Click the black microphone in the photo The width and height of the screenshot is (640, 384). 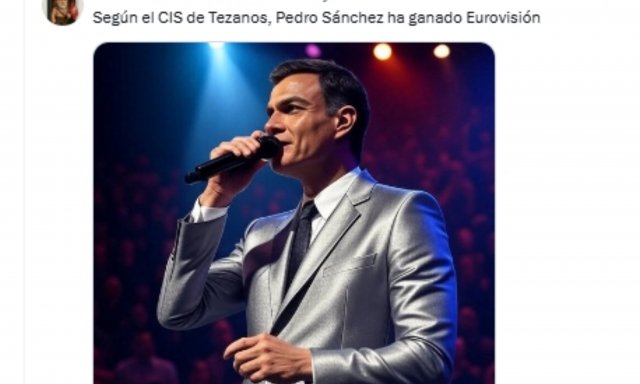[233, 160]
